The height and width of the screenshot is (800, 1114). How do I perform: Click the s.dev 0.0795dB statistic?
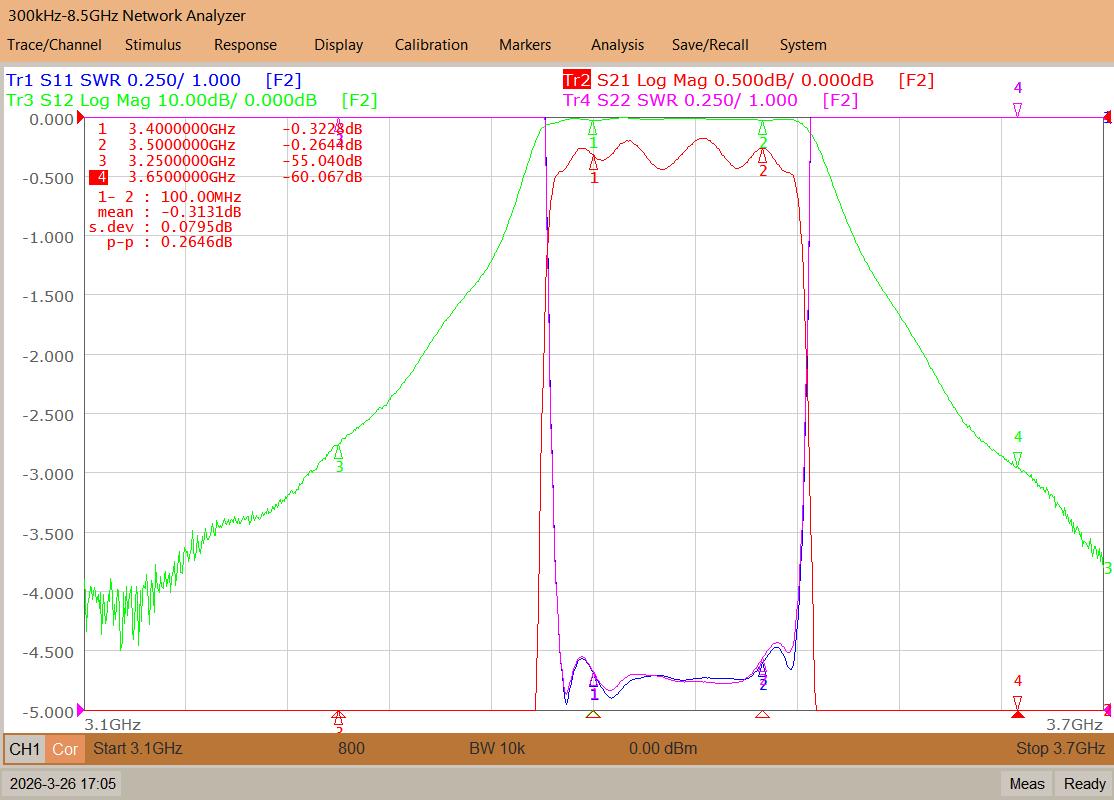click(x=161, y=227)
